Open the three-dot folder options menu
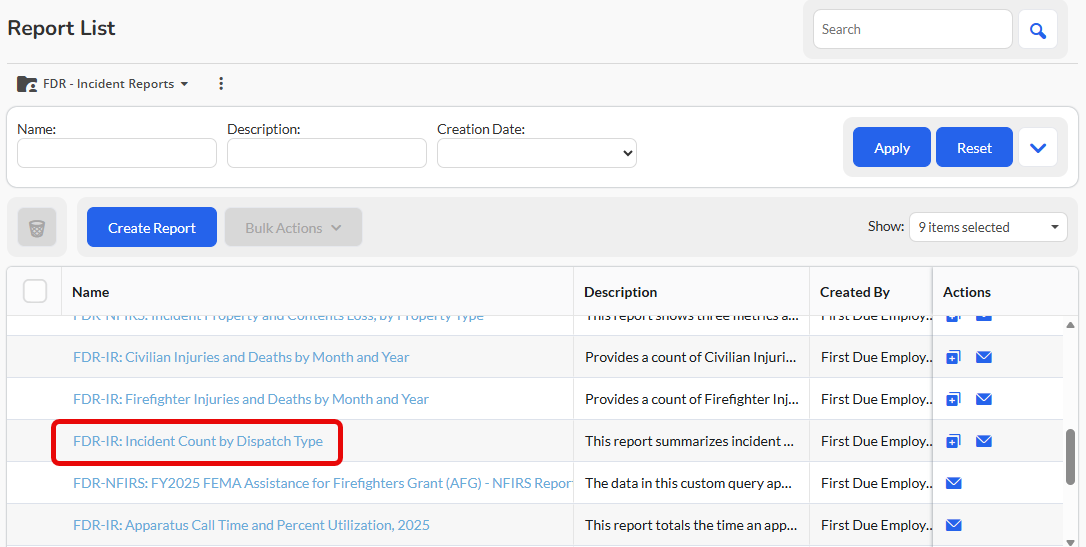 pyautogui.click(x=221, y=84)
